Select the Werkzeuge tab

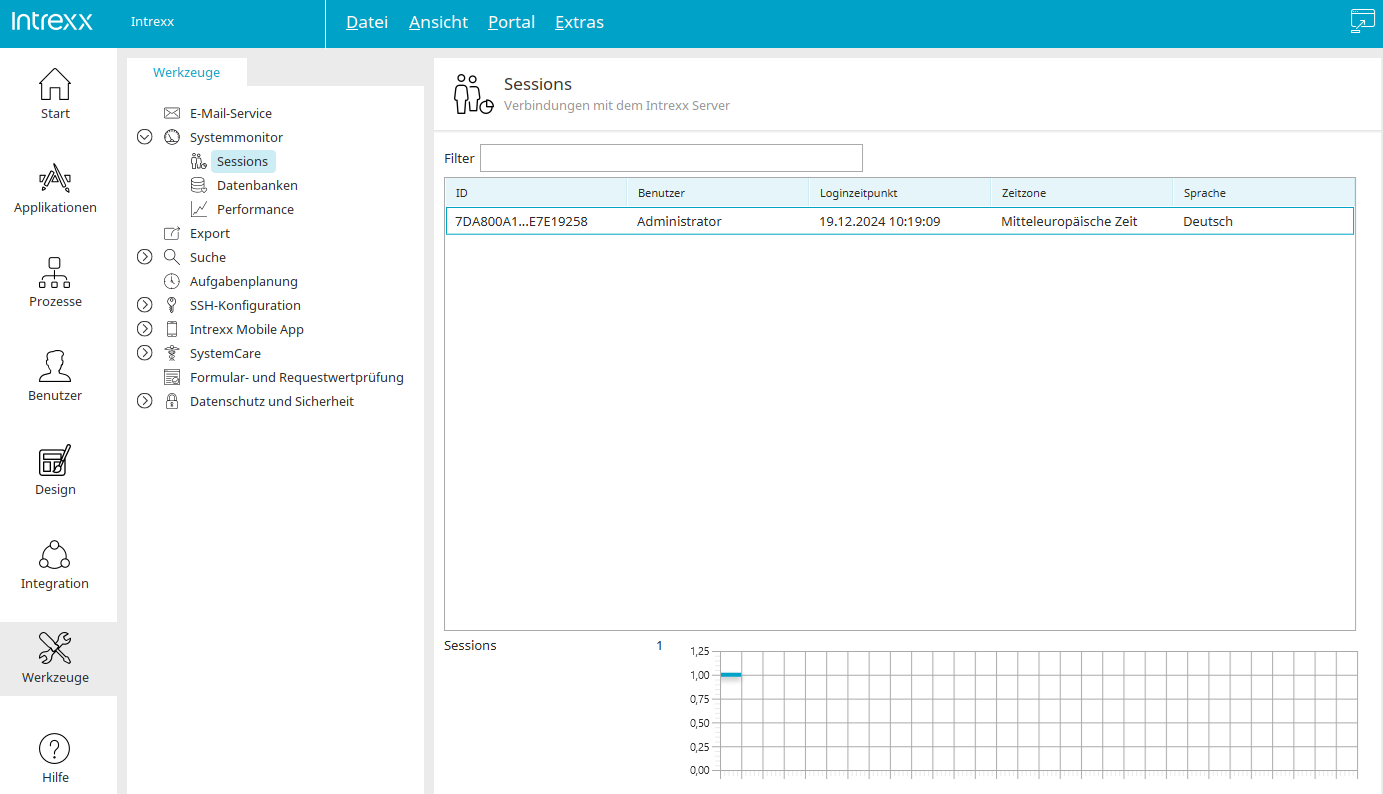[x=186, y=73]
